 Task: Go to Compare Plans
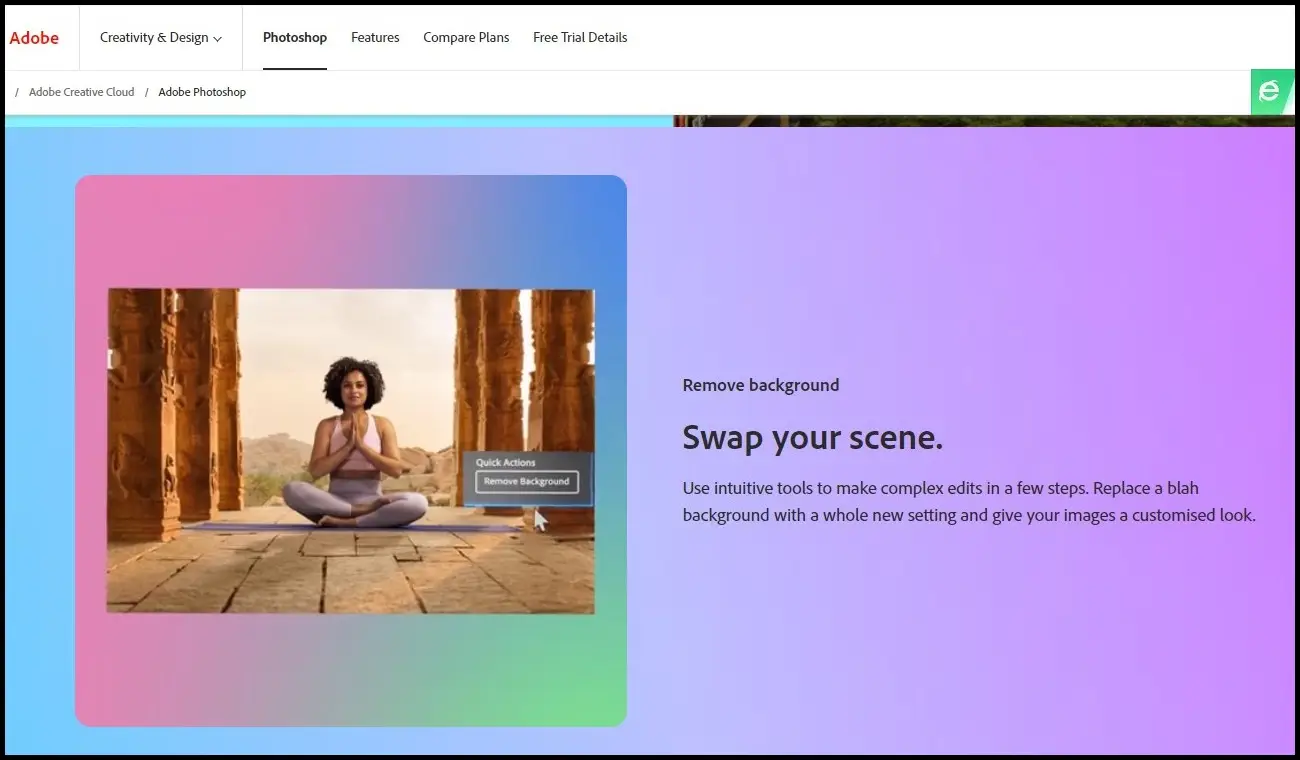tap(466, 38)
